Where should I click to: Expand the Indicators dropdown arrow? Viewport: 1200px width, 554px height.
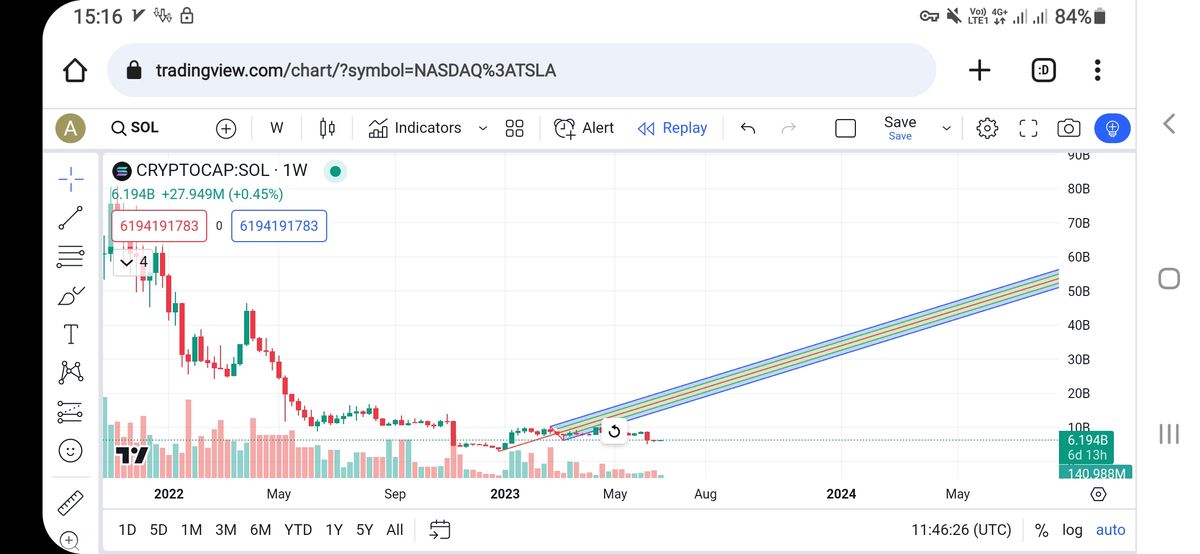(x=483, y=128)
